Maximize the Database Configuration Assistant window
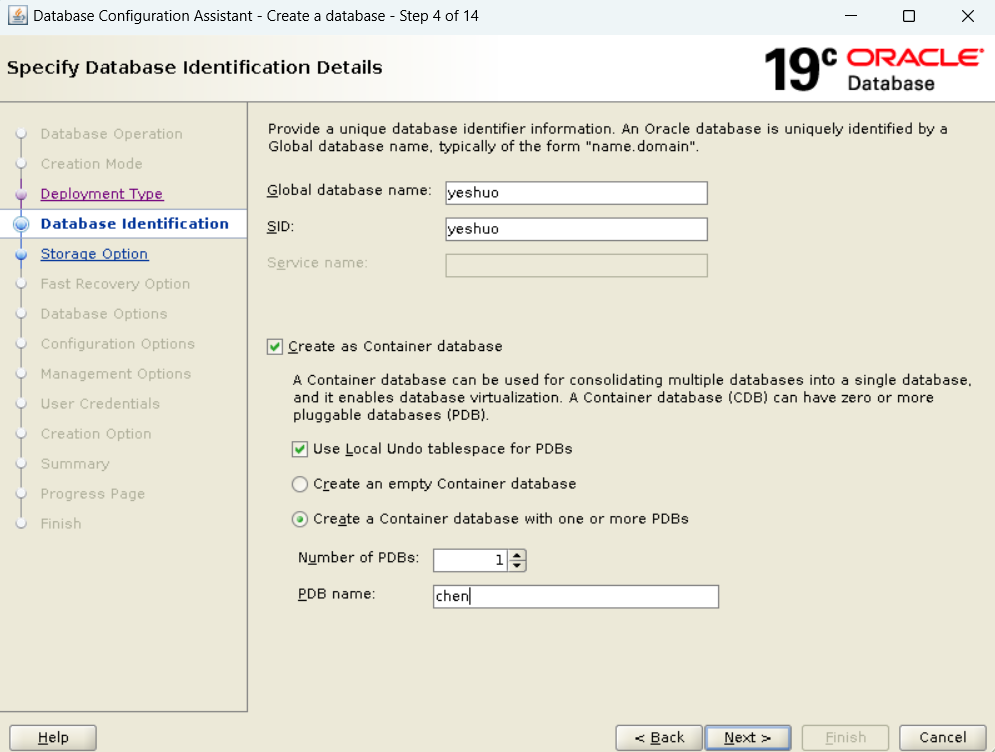995x752 pixels. pos(909,16)
